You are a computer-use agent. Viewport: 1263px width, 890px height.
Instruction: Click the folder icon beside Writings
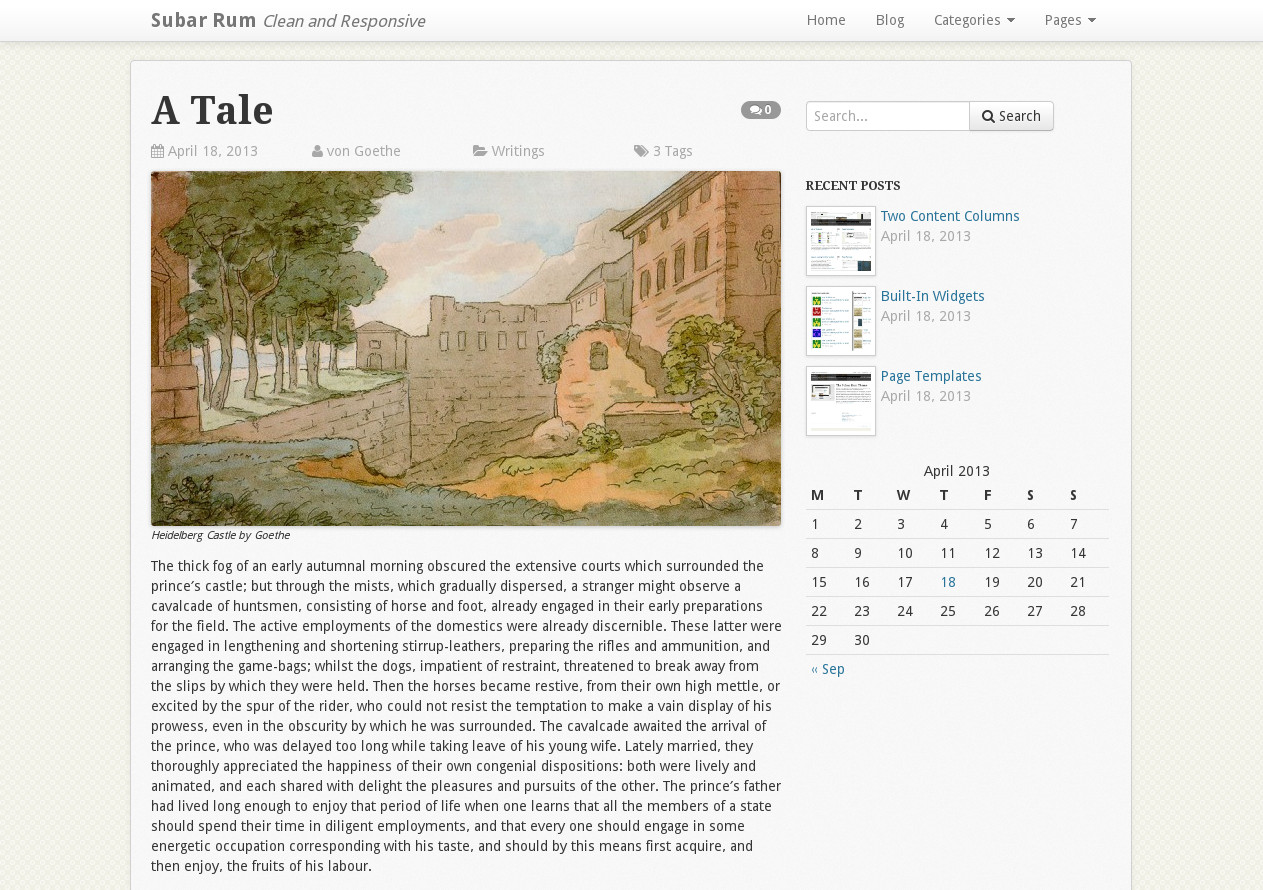480,152
